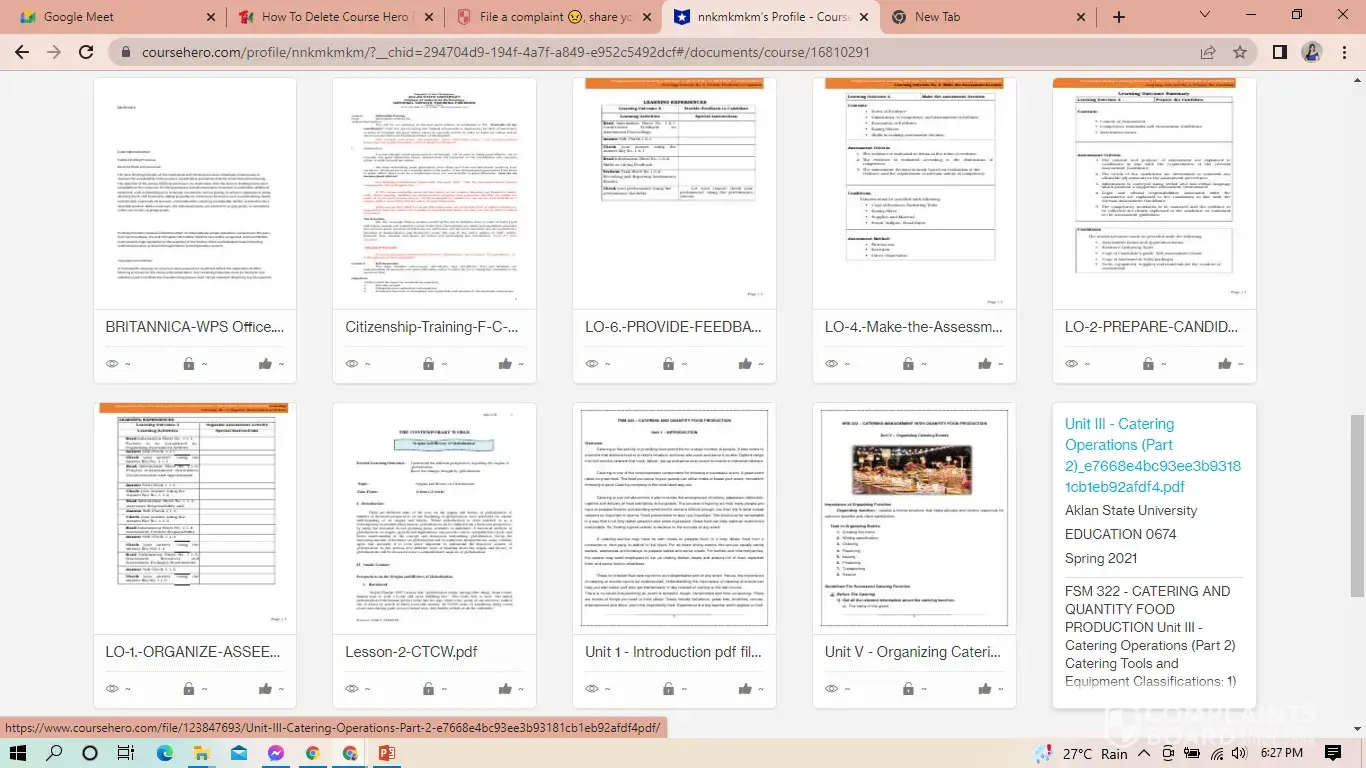
Task: Reload the Course Hero page
Action: [86, 52]
